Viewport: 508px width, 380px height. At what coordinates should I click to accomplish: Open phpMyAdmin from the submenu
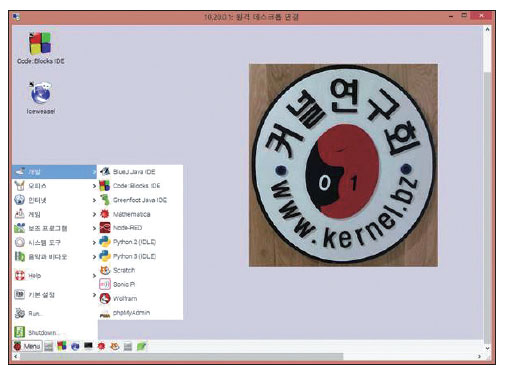(x=140, y=313)
